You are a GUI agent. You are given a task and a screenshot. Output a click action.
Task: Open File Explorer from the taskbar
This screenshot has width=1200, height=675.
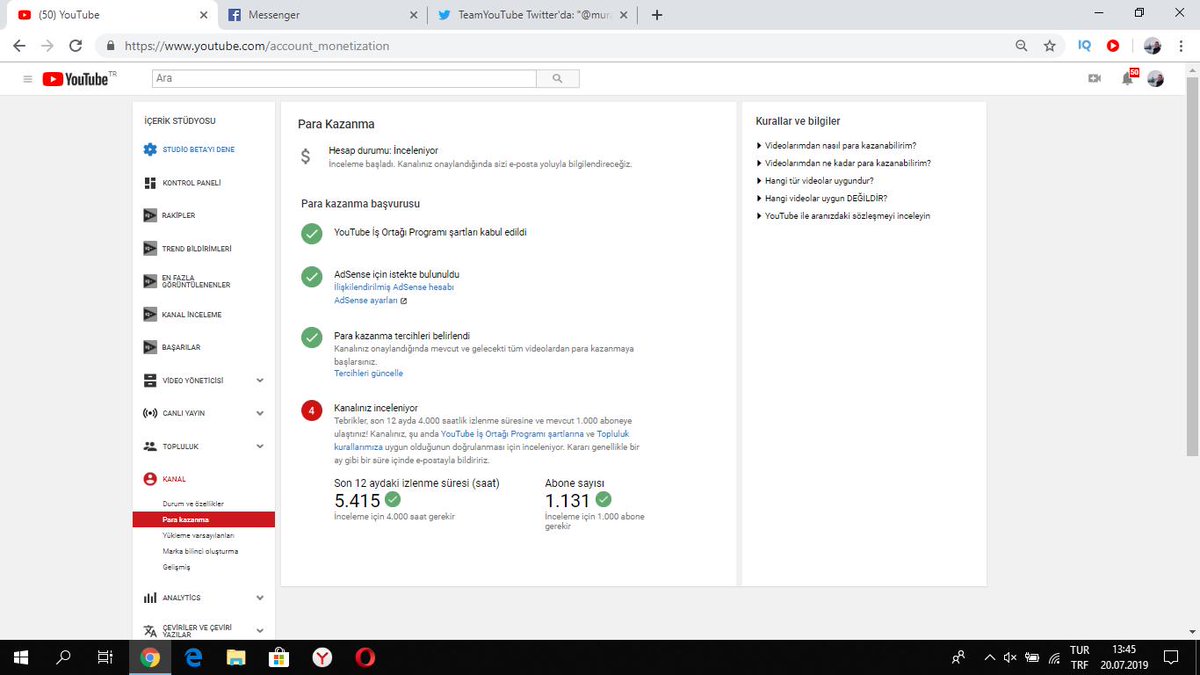(x=236, y=657)
